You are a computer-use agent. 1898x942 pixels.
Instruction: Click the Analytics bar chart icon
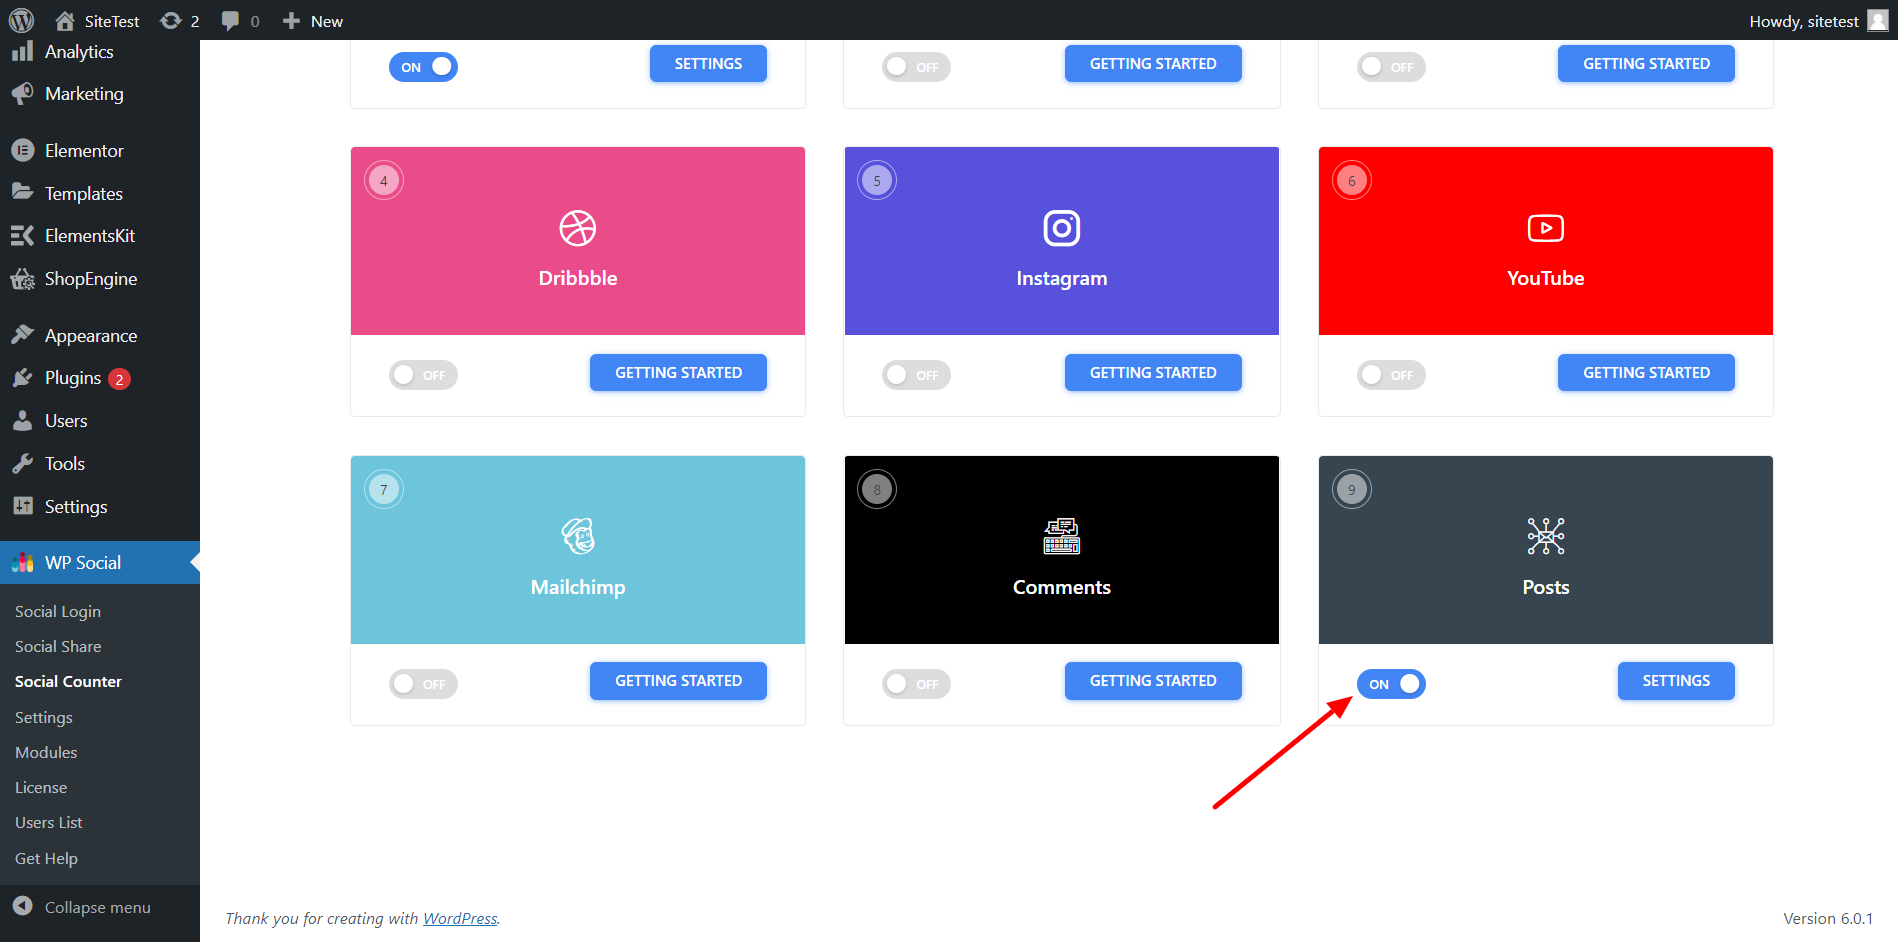click(22, 52)
